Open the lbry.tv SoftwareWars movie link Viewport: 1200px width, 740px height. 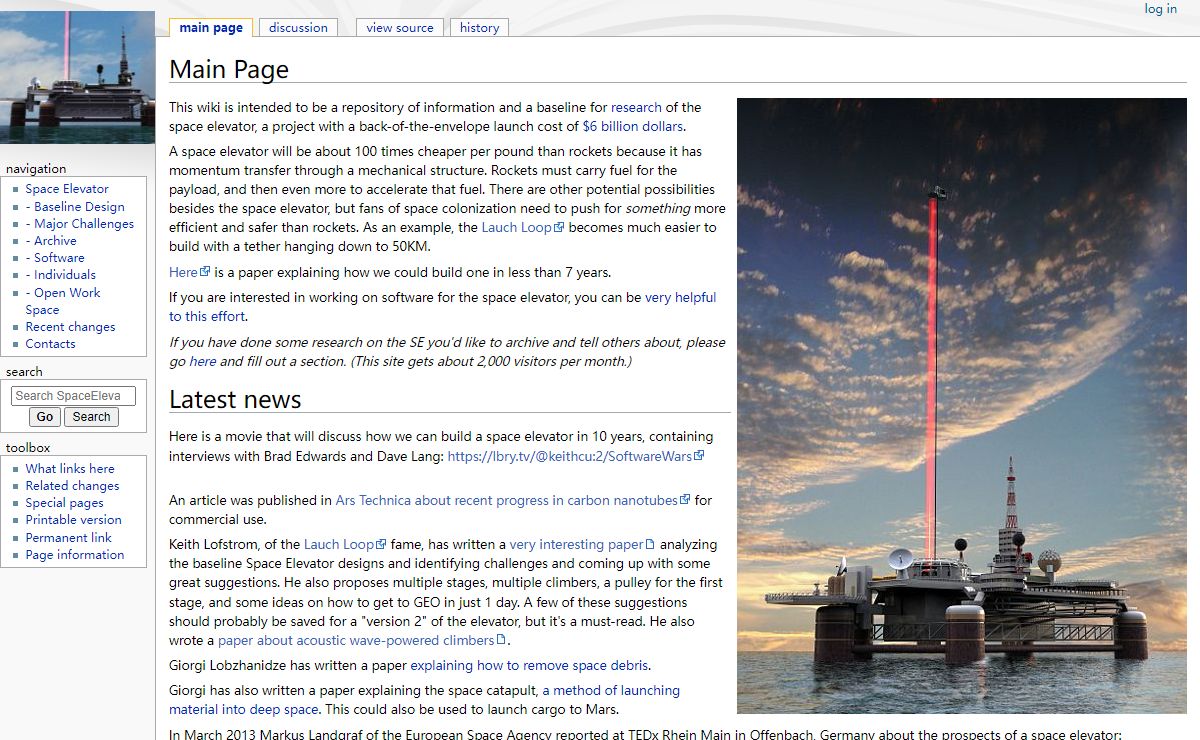point(570,456)
